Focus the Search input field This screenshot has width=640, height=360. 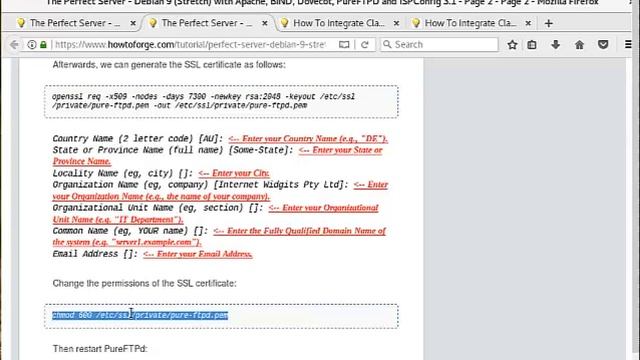tap(439, 44)
